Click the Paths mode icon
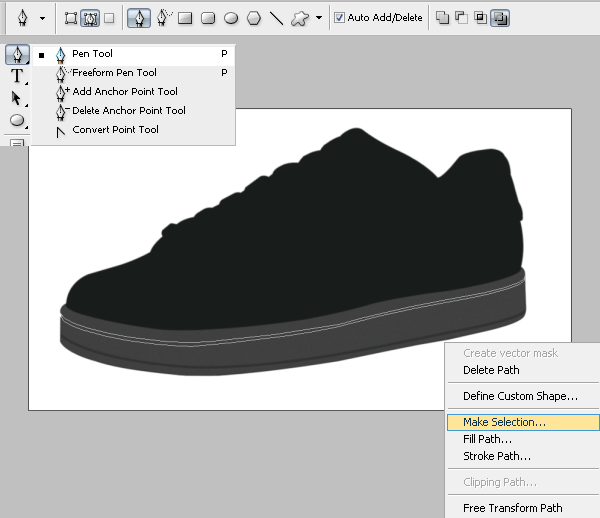 click(x=89, y=18)
